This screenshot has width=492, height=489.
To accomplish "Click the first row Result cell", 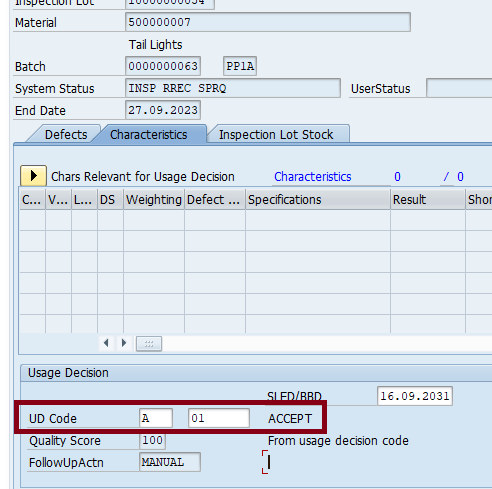I will (x=428, y=220).
